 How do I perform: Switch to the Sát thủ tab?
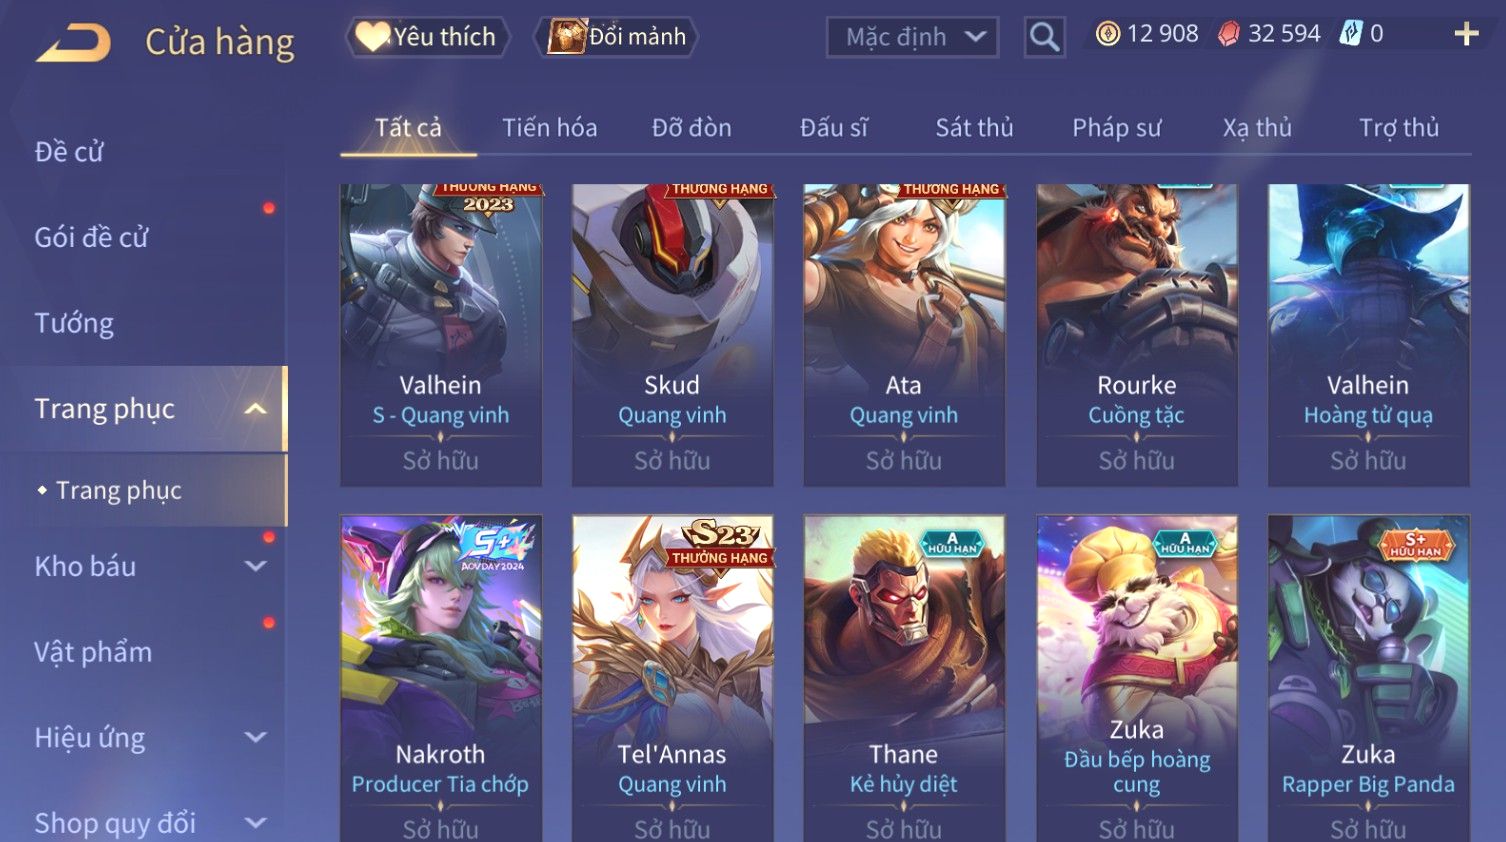(x=974, y=128)
